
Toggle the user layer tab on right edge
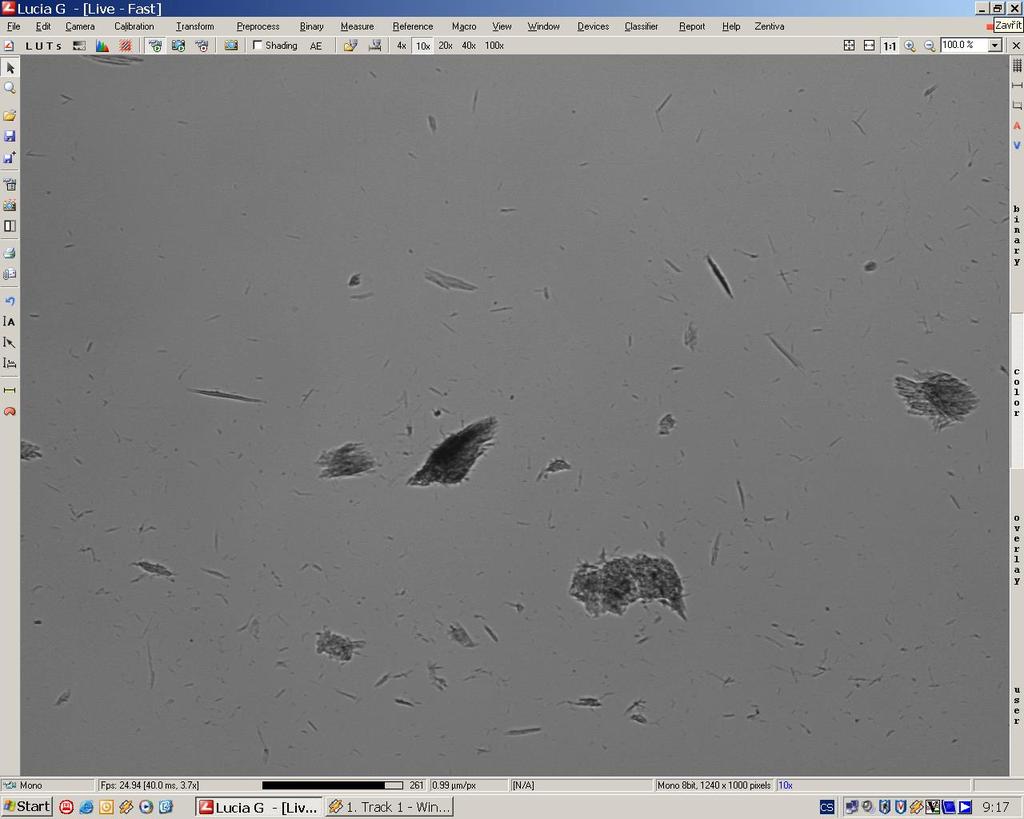pyautogui.click(x=1016, y=705)
